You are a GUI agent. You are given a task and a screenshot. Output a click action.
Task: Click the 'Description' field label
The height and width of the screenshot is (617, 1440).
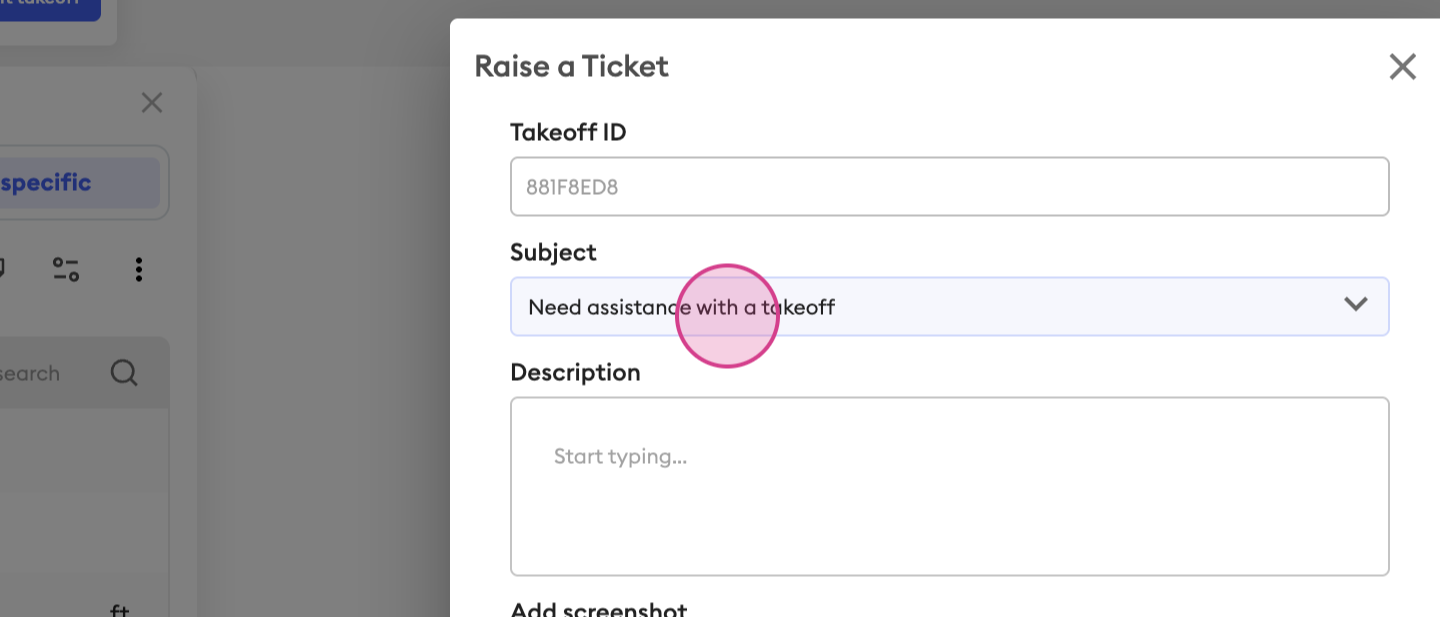(x=575, y=372)
